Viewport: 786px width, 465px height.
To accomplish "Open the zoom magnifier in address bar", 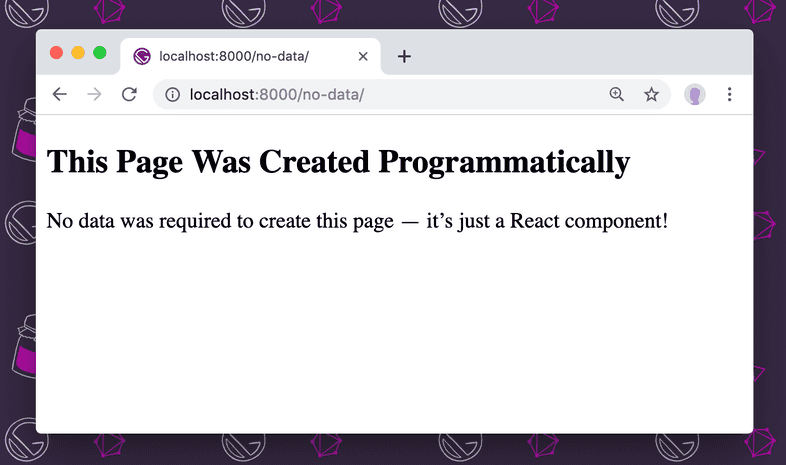I will click(x=617, y=94).
